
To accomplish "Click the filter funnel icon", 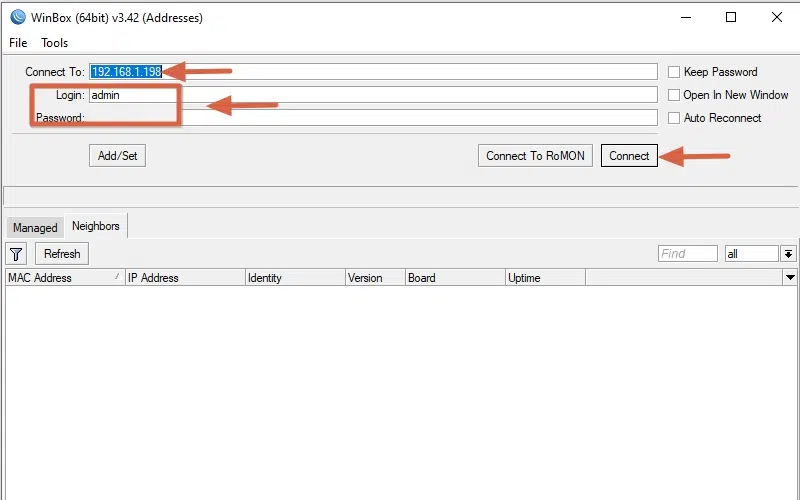I will (16, 254).
